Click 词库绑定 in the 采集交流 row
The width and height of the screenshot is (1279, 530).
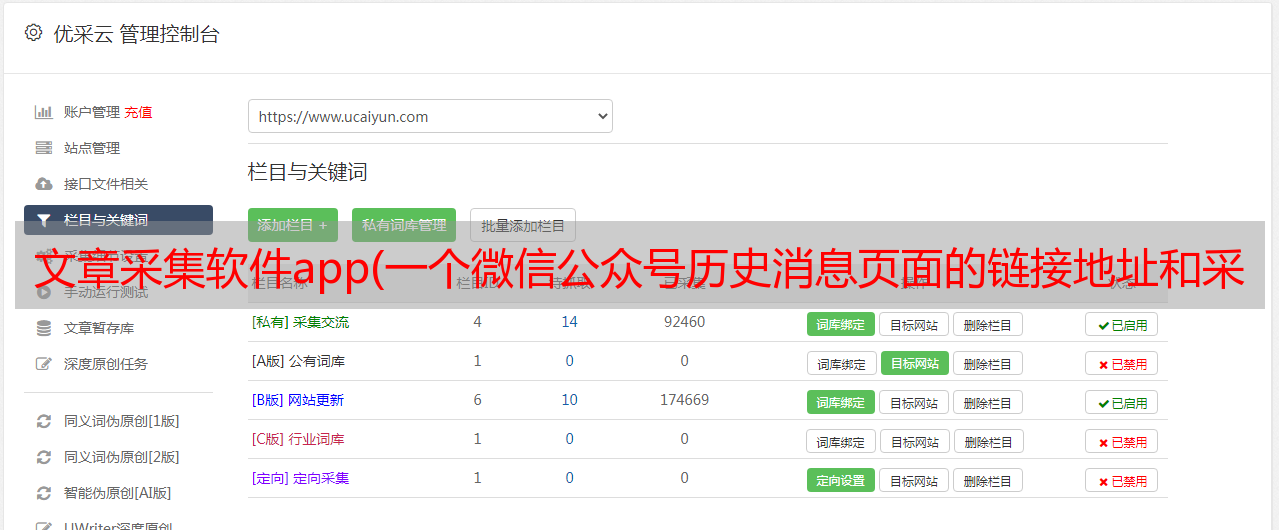coord(841,324)
